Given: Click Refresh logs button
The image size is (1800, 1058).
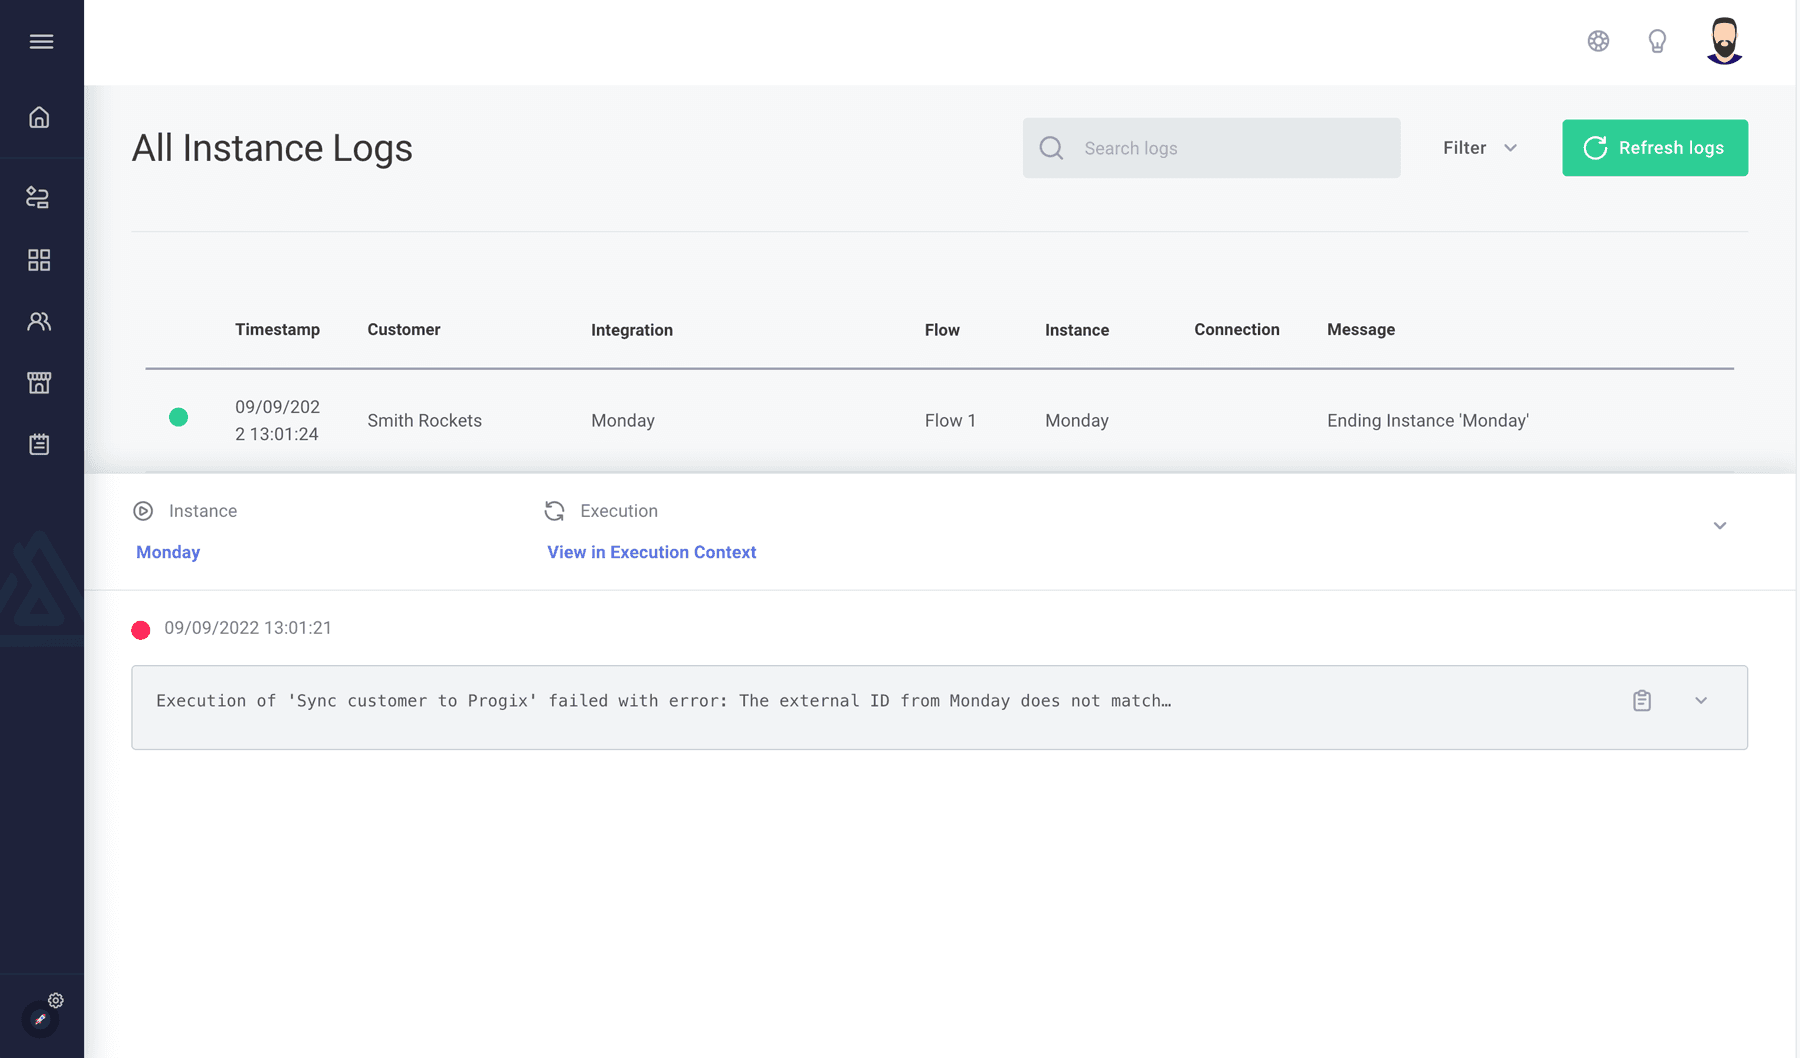Looking at the screenshot, I should (1655, 148).
